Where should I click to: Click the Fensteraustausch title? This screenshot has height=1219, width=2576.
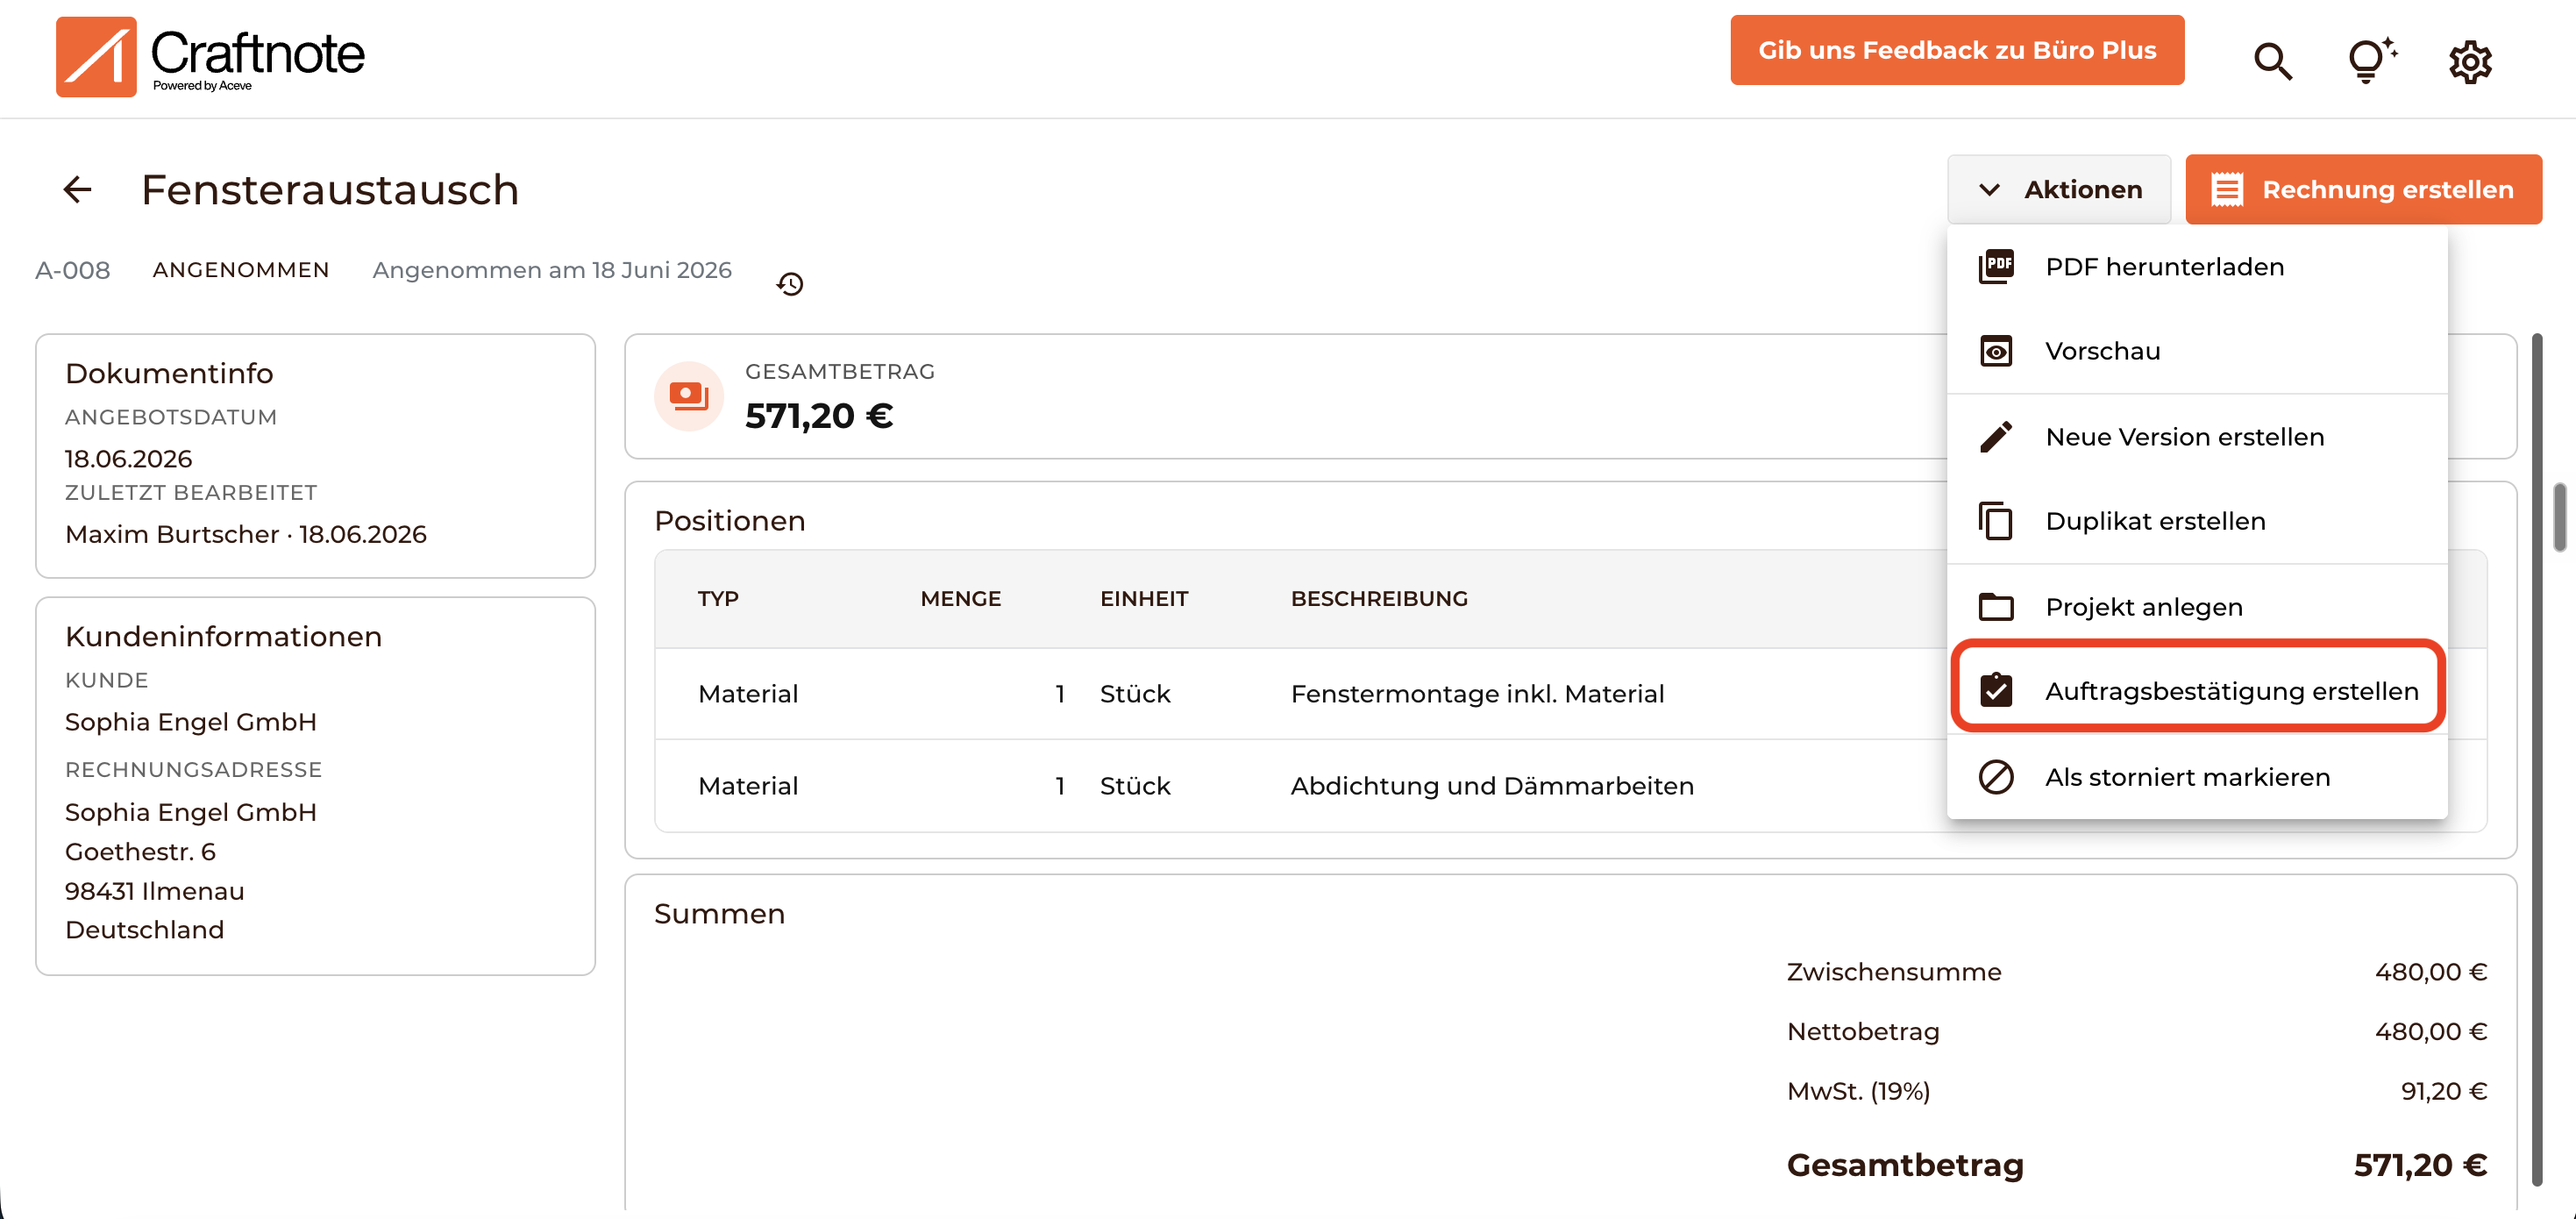330,190
